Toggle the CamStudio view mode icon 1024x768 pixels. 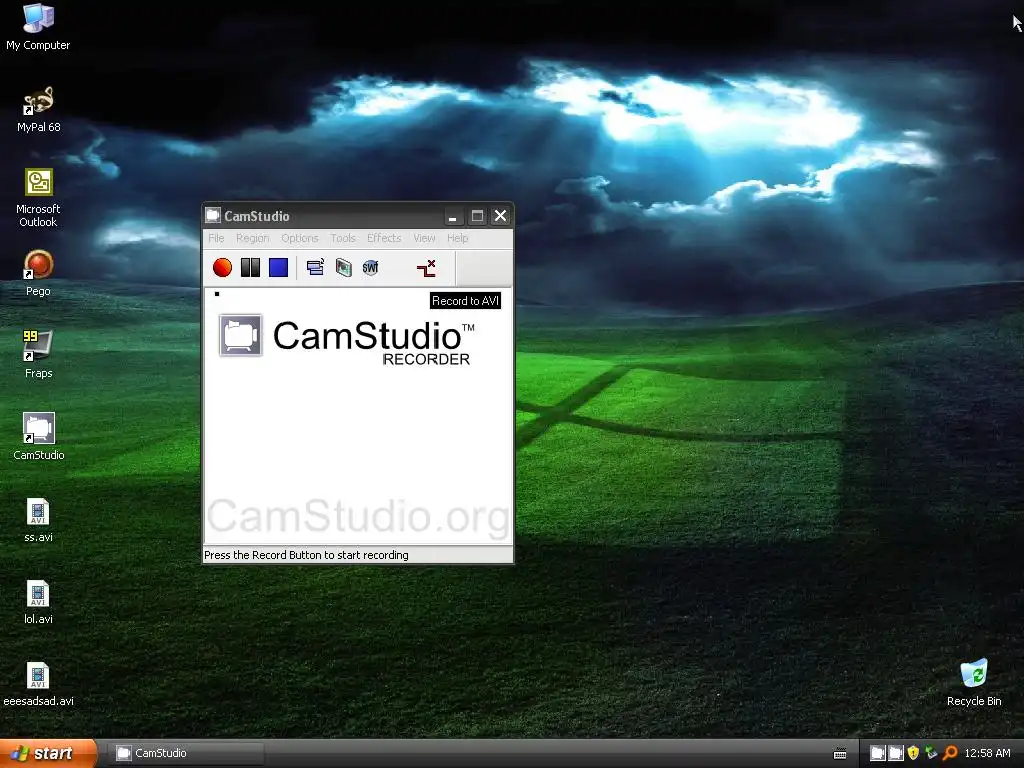click(x=315, y=268)
